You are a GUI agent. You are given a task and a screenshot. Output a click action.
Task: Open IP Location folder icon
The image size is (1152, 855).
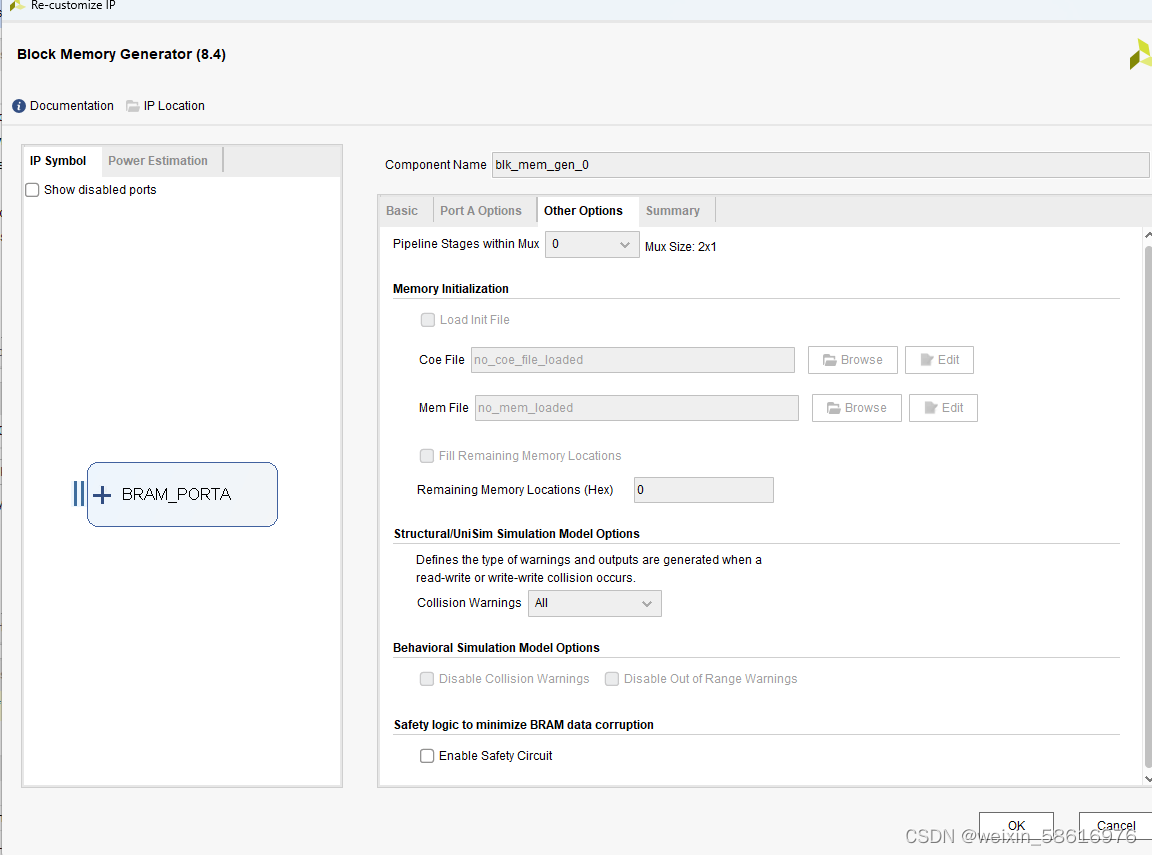[132, 106]
